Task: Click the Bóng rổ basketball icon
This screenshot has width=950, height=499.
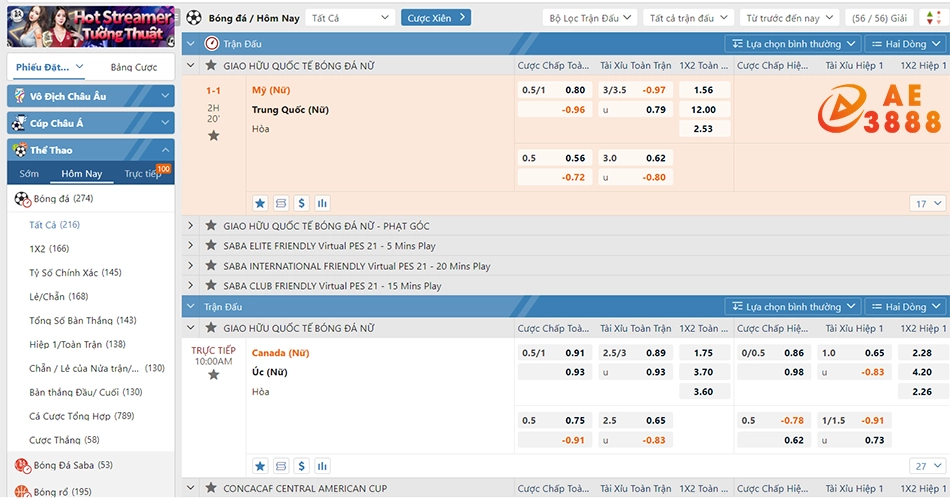Action: pos(22,492)
